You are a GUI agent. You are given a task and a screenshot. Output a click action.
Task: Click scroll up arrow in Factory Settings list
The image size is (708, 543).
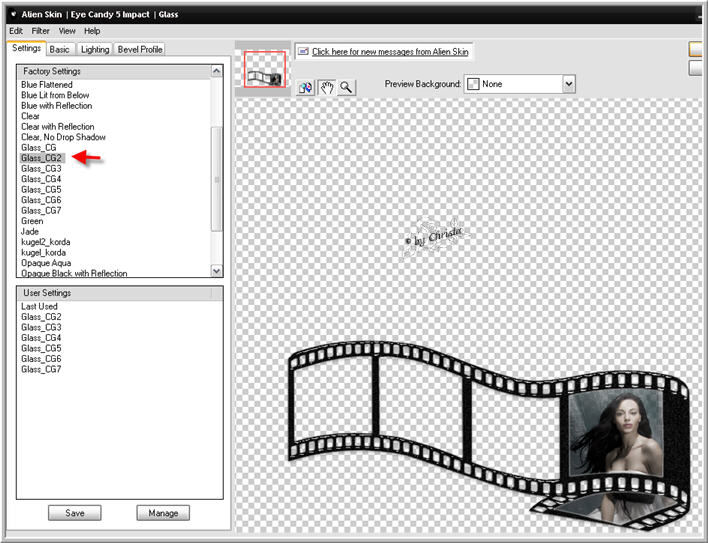tap(217, 71)
